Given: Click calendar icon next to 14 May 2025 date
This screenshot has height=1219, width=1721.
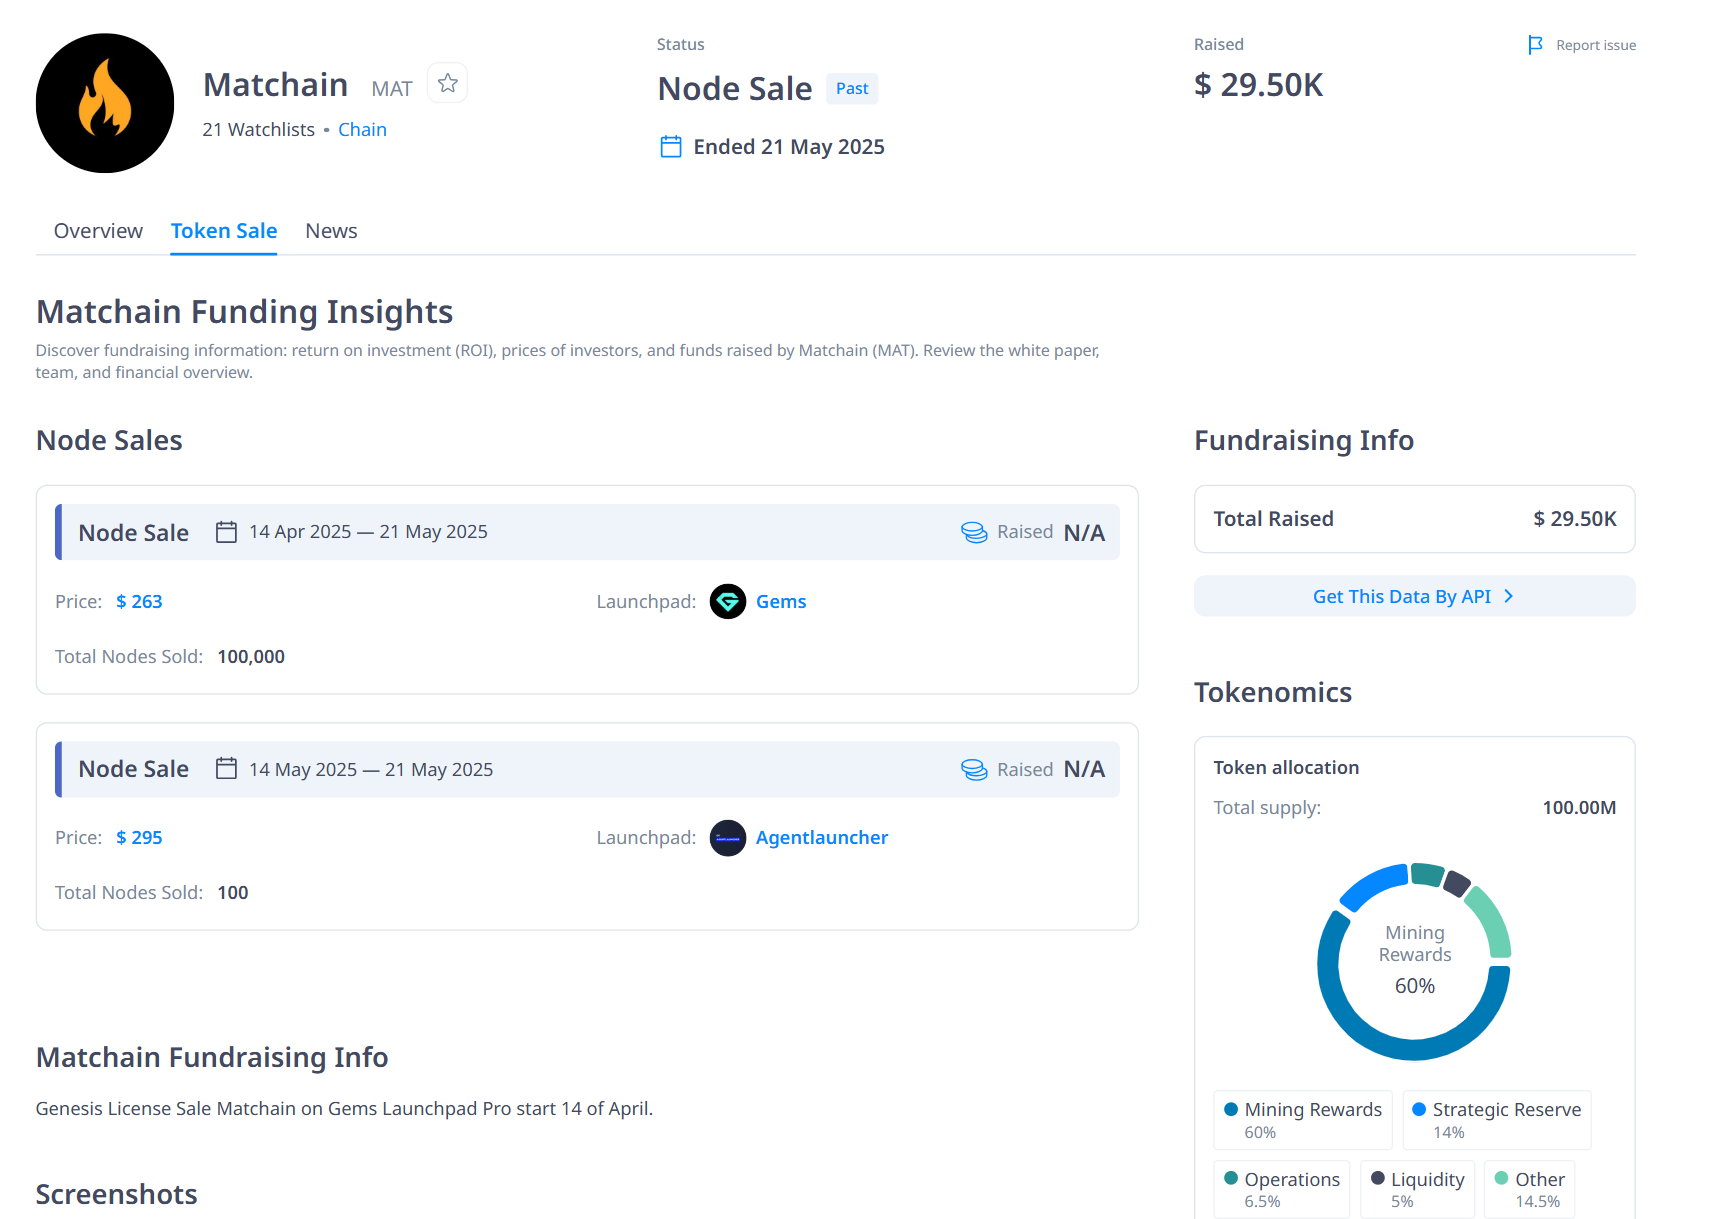Looking at the screenshot, I should click(227, 769).
